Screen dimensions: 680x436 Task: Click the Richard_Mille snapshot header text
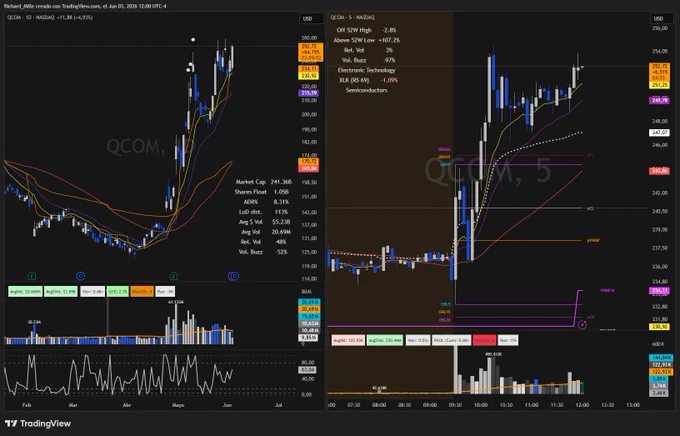(85, 6)
